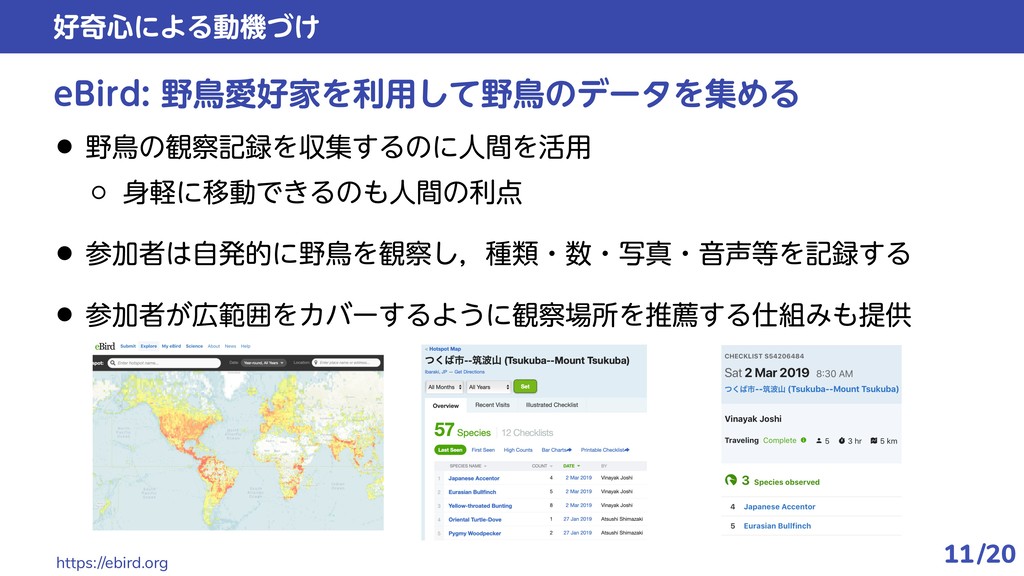Viewport: 1024px width, 576px height.
Task: Open the News menu item
Action: pos(231,346)
